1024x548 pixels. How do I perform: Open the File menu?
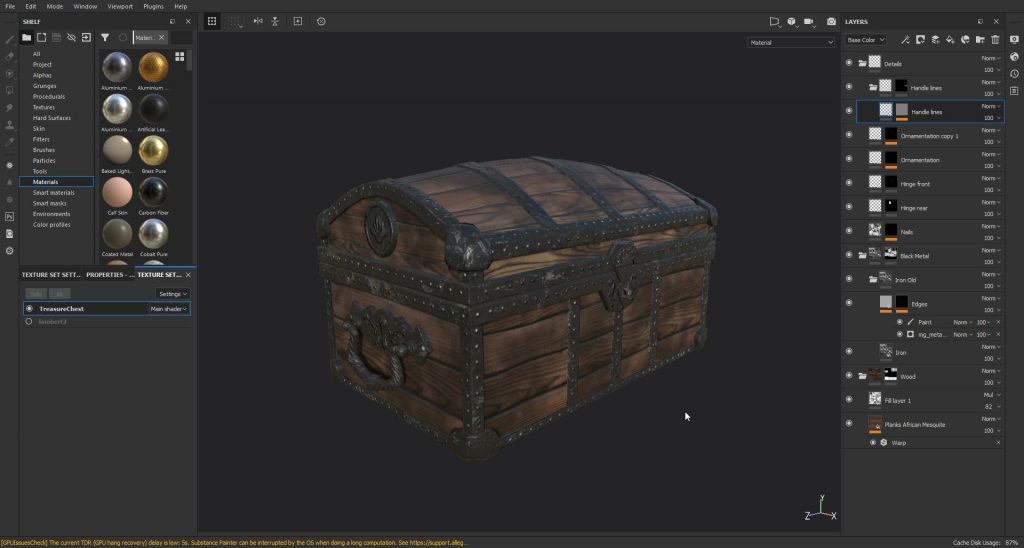coord(10,6)
